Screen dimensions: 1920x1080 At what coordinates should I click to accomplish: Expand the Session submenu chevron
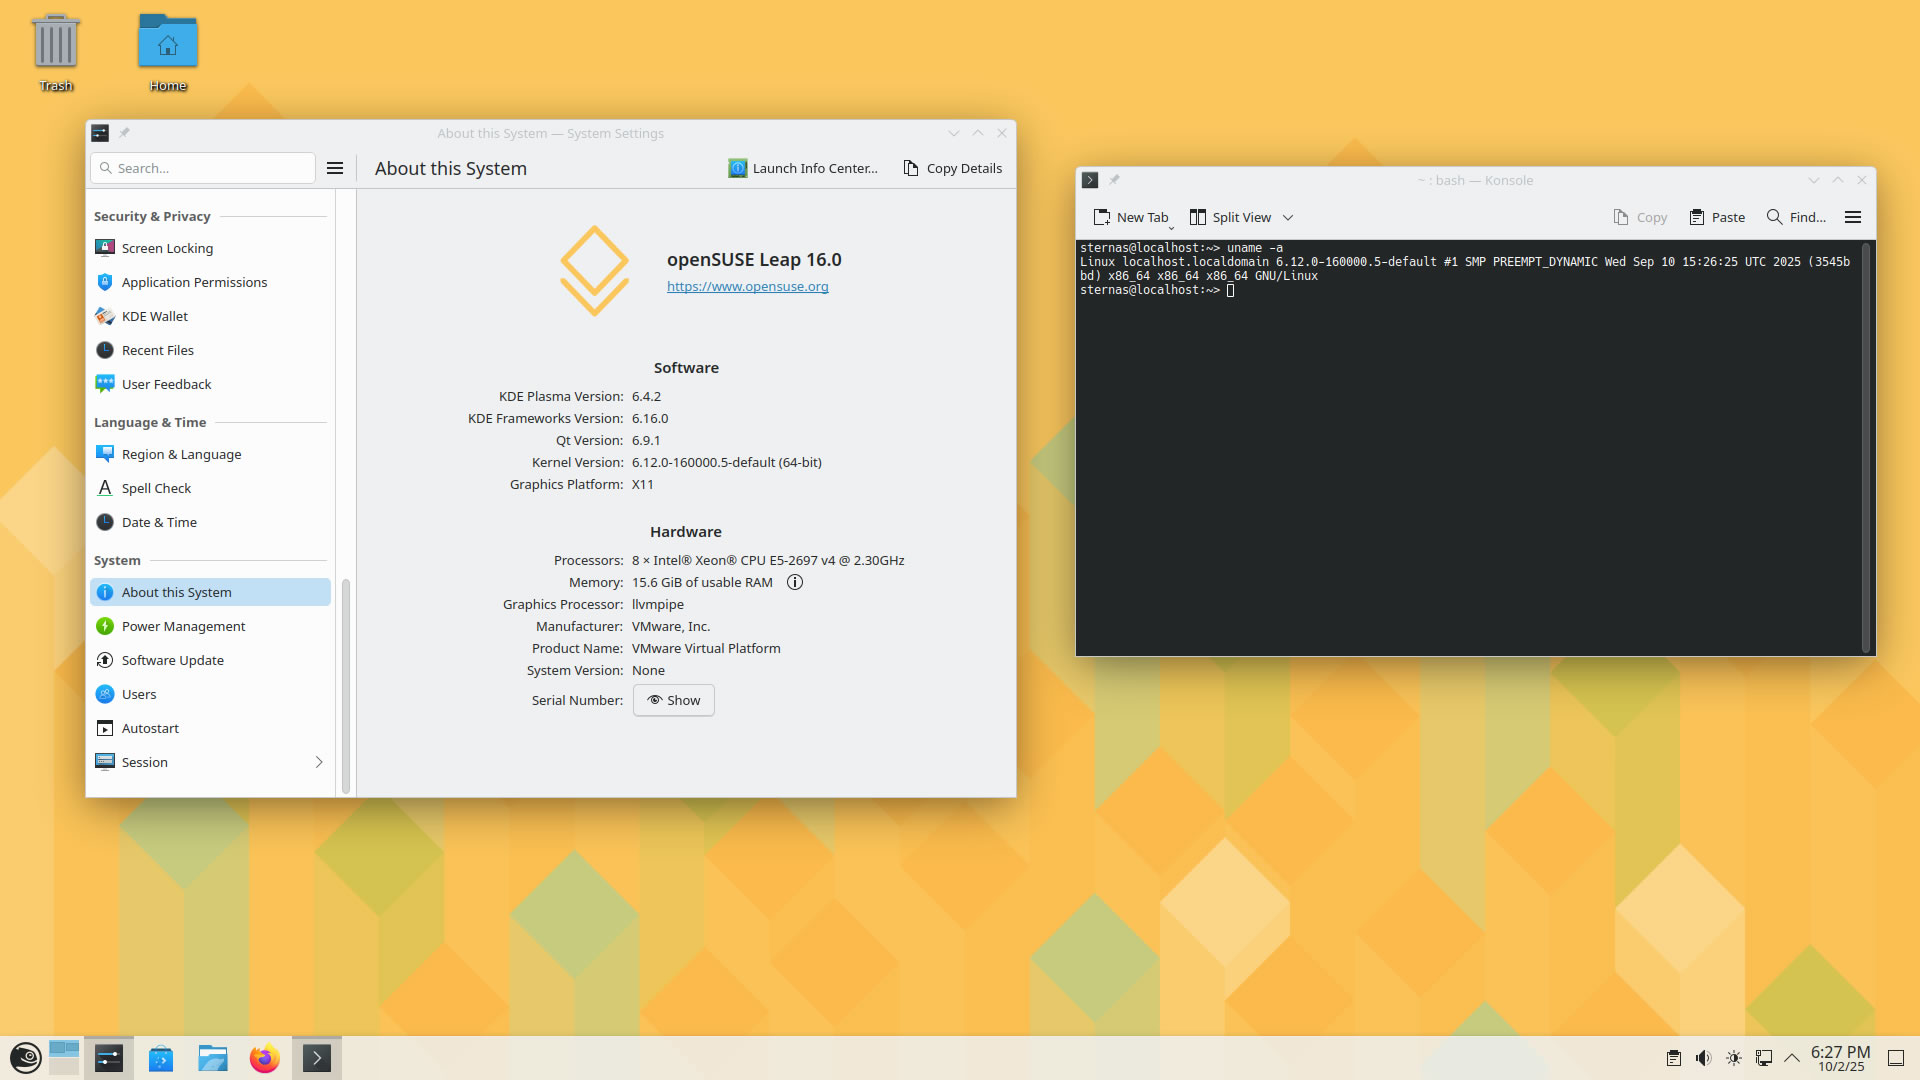pyautogui.click(x=319, y=762)
